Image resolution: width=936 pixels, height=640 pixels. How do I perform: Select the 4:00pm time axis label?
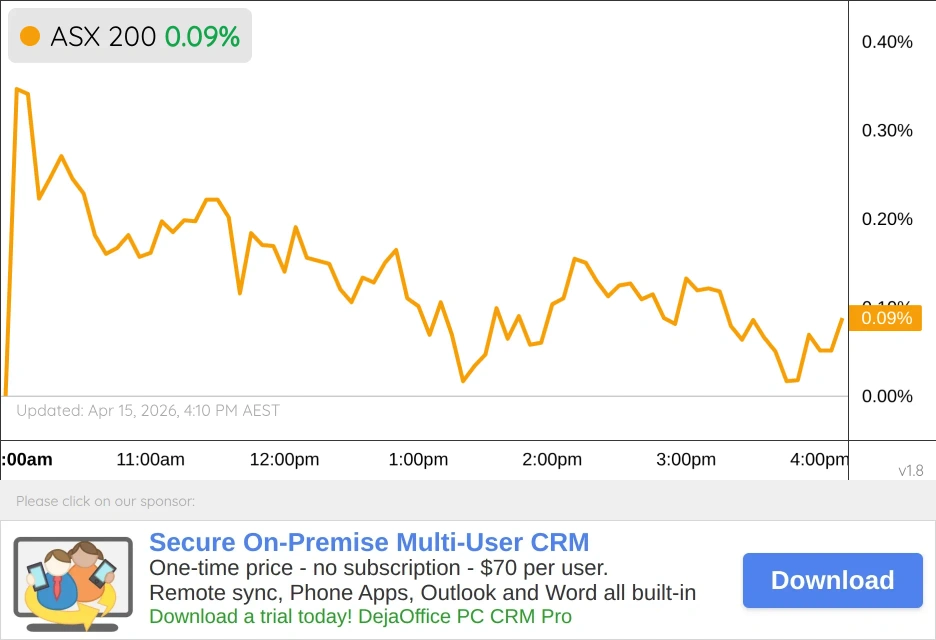[x=818, y=460]
